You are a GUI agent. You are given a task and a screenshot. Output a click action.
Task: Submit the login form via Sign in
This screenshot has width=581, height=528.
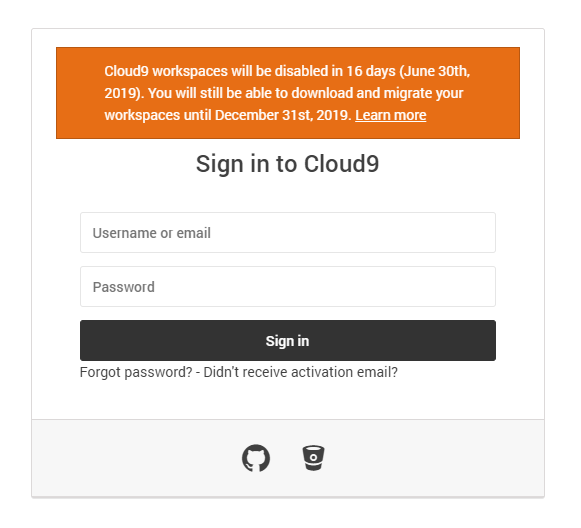click(288, 341)
